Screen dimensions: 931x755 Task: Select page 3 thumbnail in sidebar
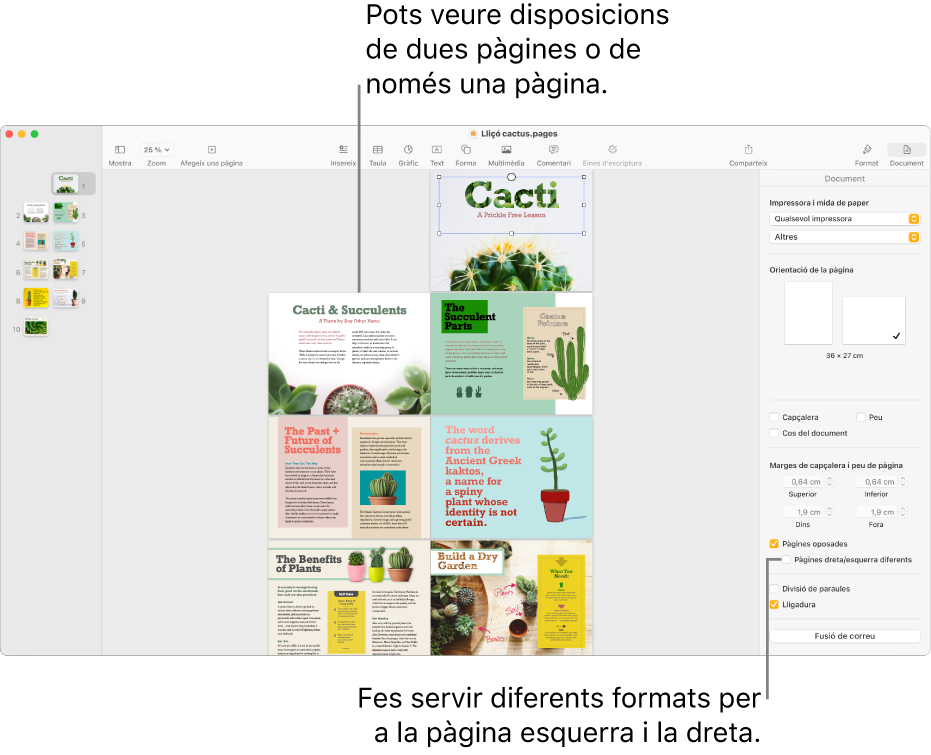pyautogui.click(x=66, y=212)
